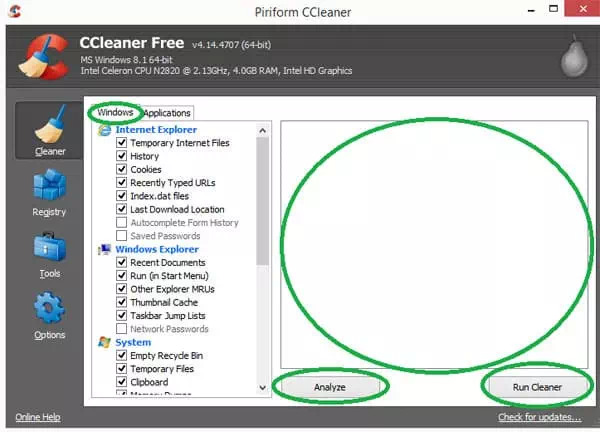The height and width of the screenshot is (432, 600).
Task: Toggle Recently Typed URLs checkbox
Action: [x=122, y=183]
